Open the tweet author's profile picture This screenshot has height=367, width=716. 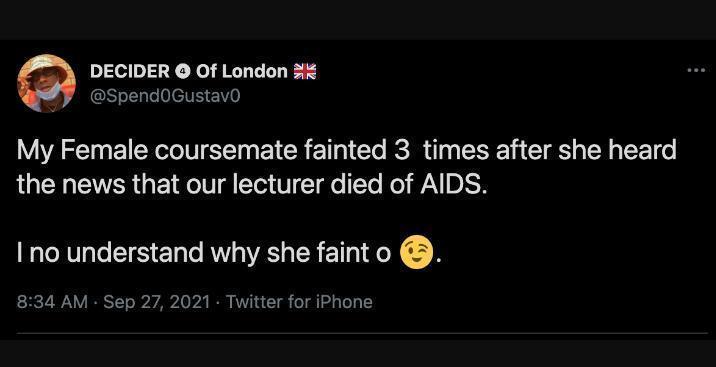click(46, 83)
